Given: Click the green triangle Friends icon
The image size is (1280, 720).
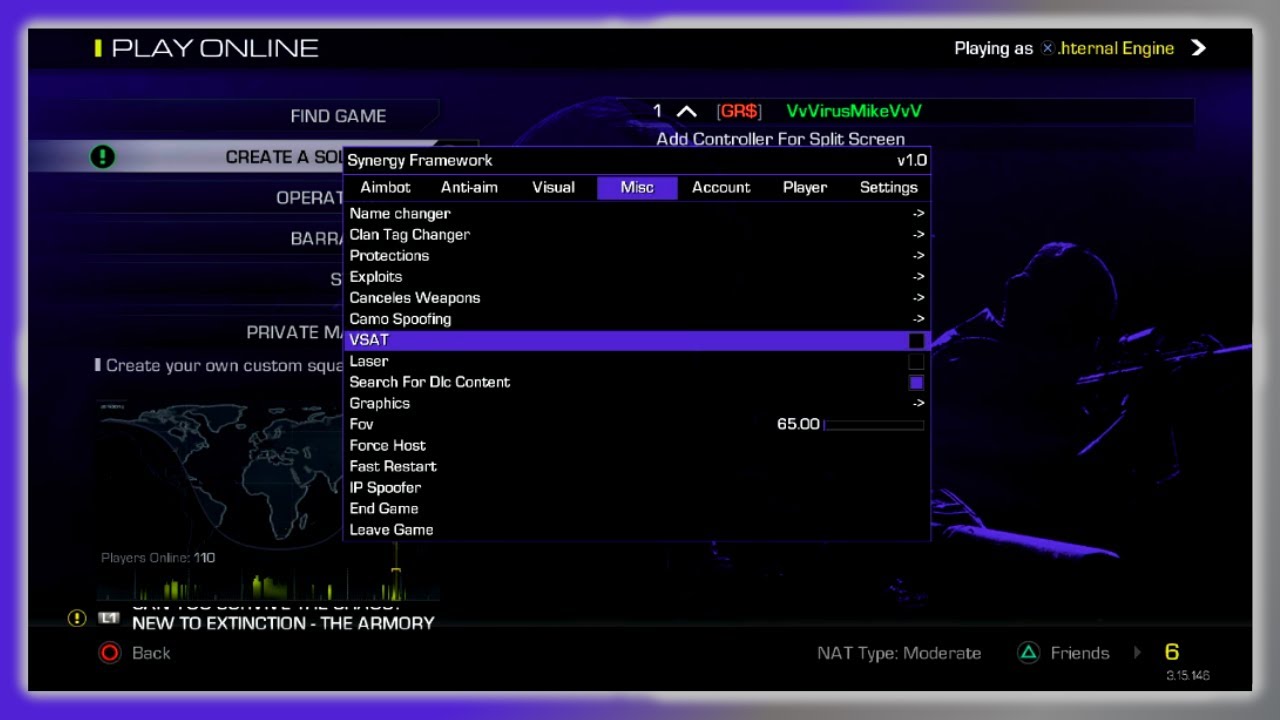Looking at the screenshot, I should (1028, 653).
